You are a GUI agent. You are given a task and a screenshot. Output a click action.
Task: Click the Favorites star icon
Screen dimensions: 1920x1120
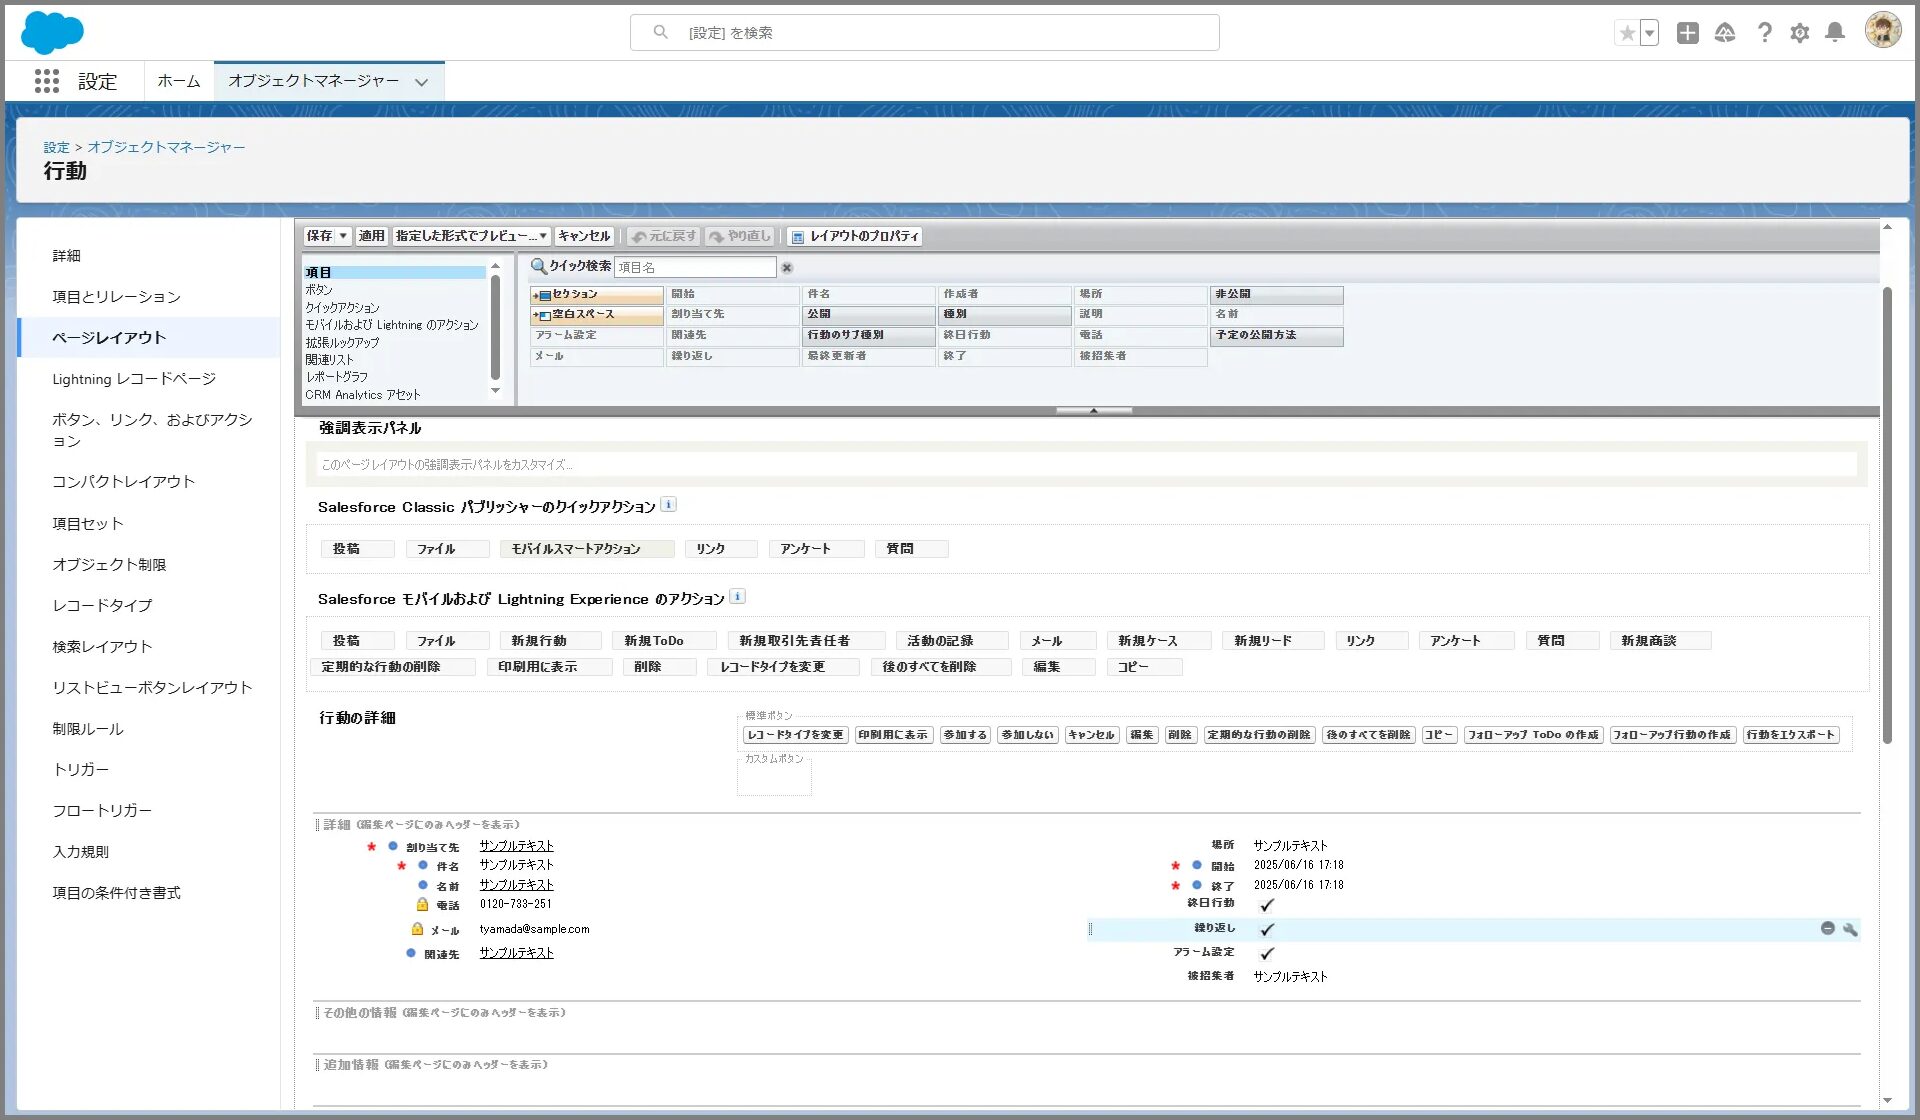pyautogui.click(x=1627, y=33)
